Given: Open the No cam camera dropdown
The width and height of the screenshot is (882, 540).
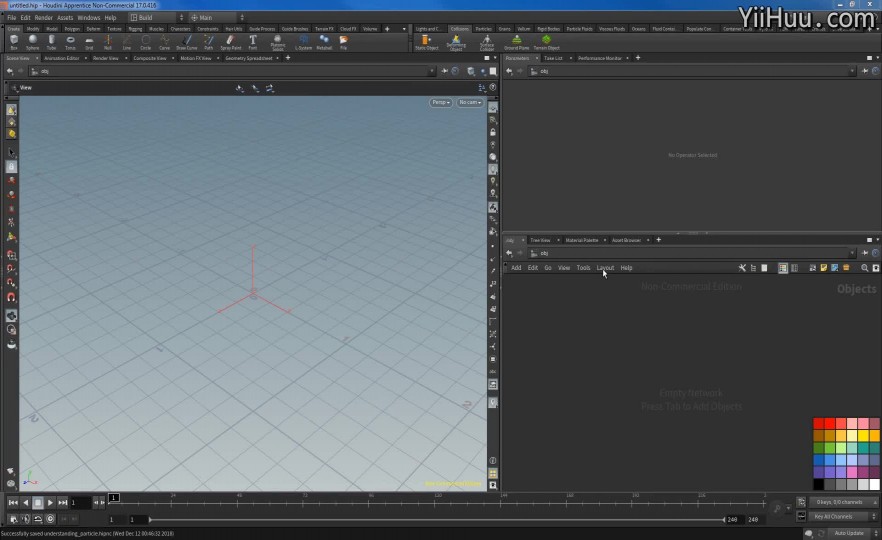Looking at the screenshot, I should (x=470, y=102).
